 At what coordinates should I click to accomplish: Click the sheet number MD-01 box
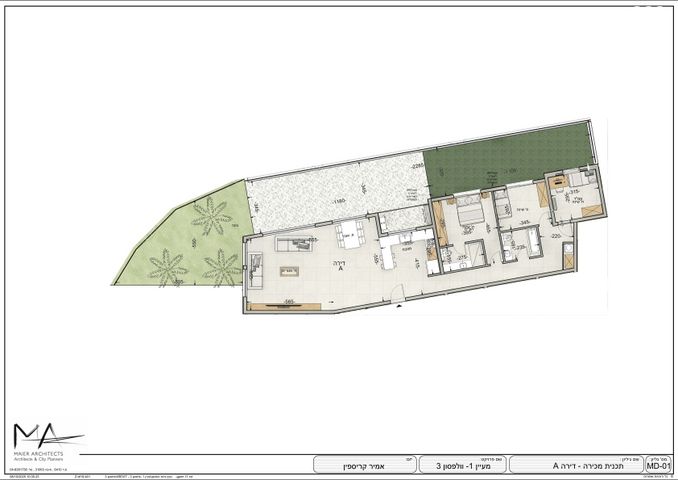coord(657,465)
